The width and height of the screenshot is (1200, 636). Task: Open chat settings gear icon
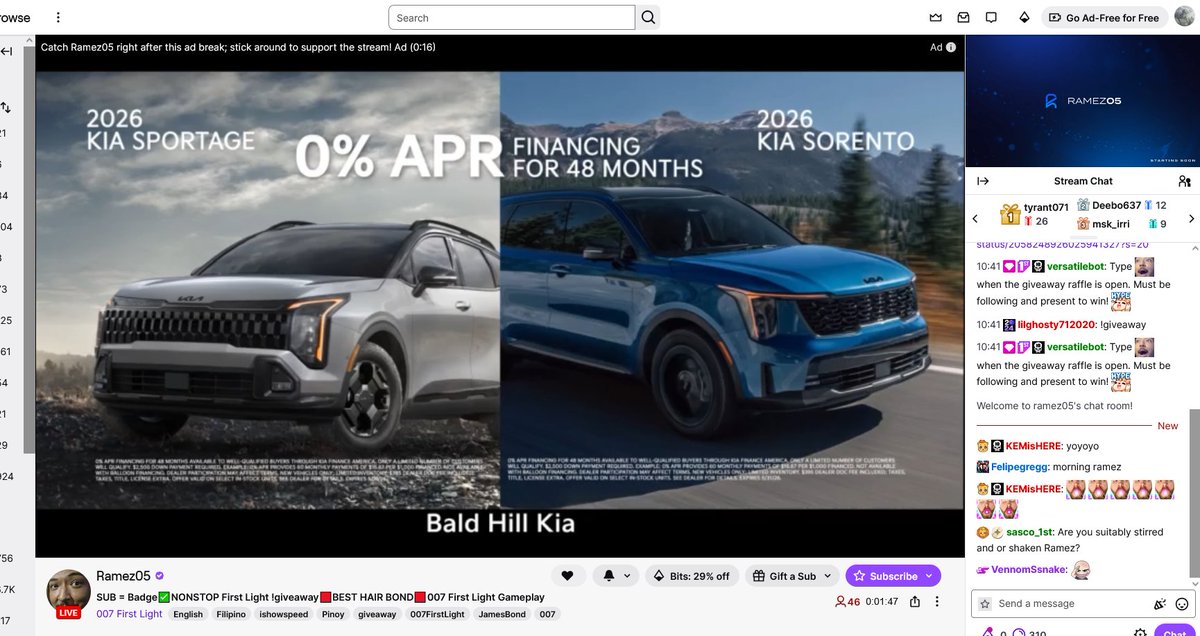tap(1141, 632)
